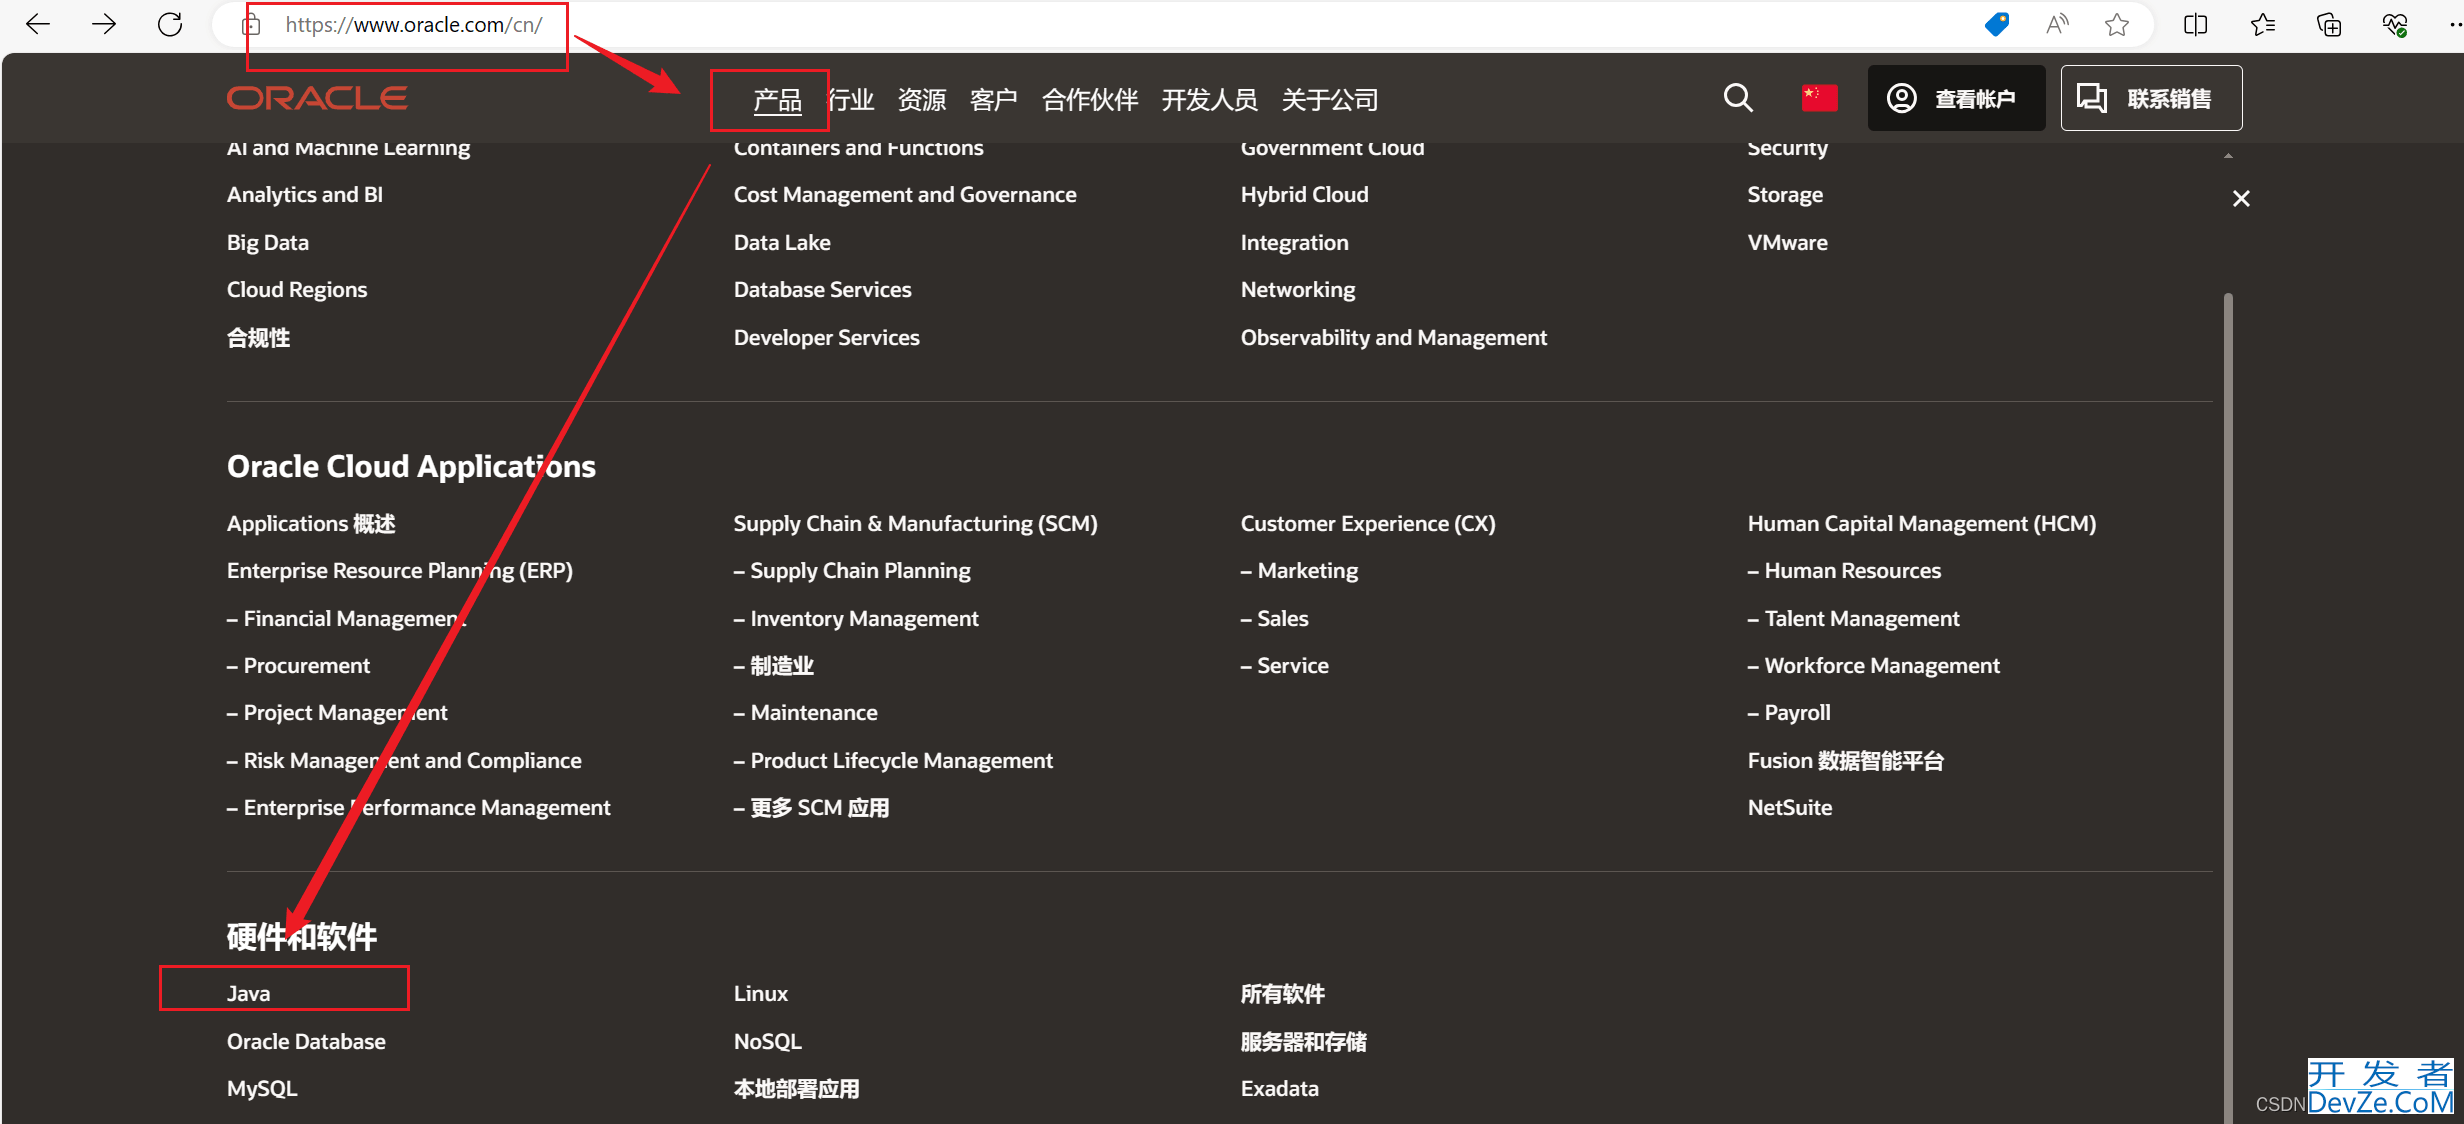The height and width of the screenshot is (1124, 2464).
Task: View site information lock icon
Action: tap(252, 25)
